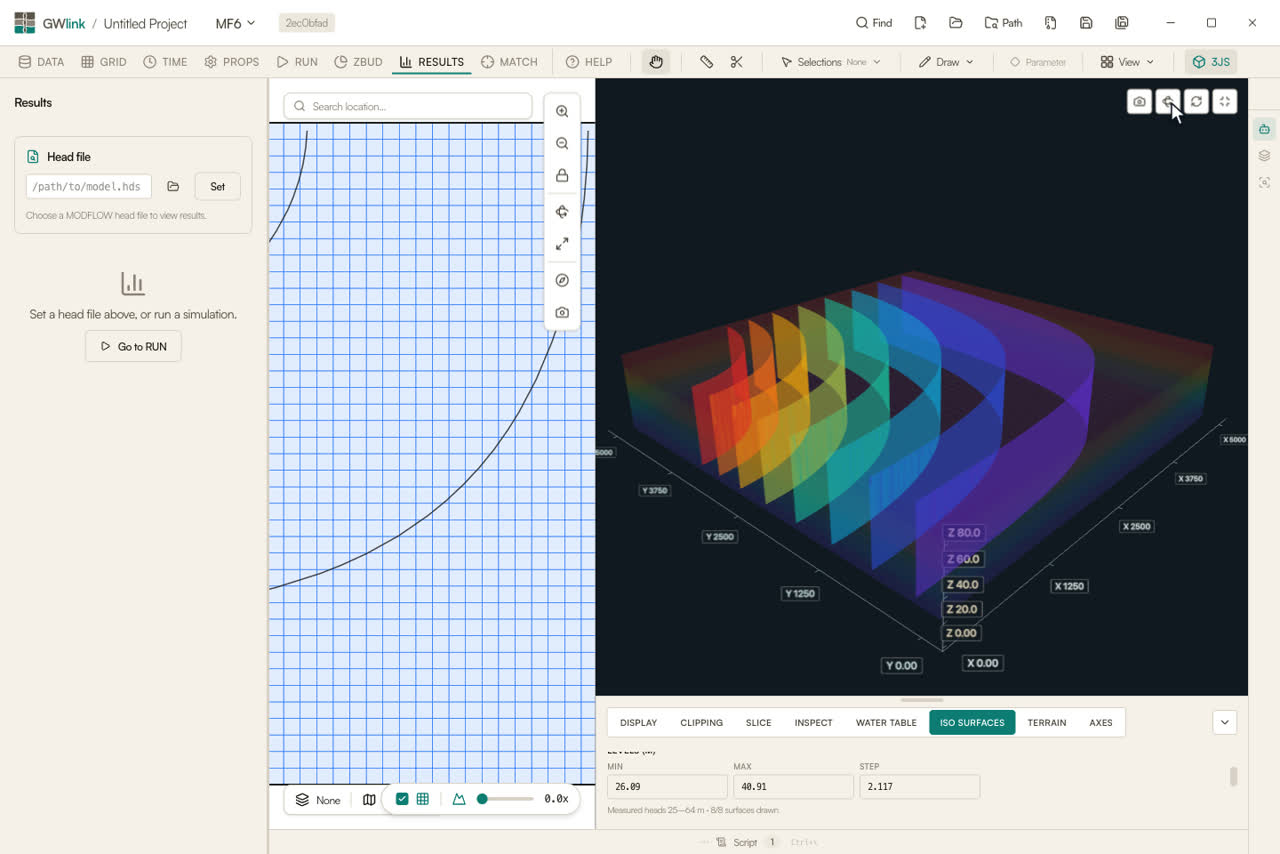Screen dimensions: 1280x854
Task: Click the basemap icon in map toolbar
Action: (369, 800)
